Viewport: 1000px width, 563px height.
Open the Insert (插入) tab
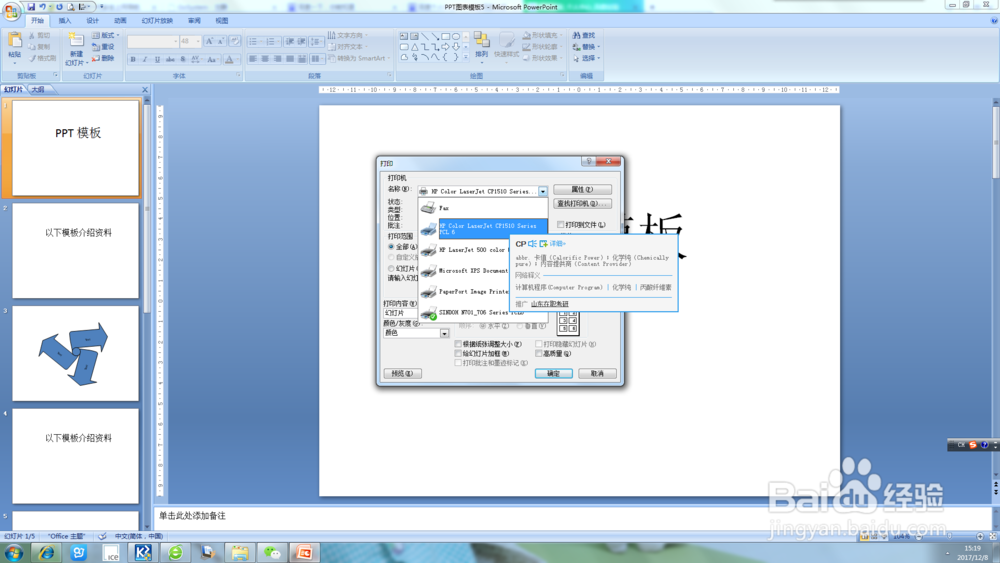point(65,20)
